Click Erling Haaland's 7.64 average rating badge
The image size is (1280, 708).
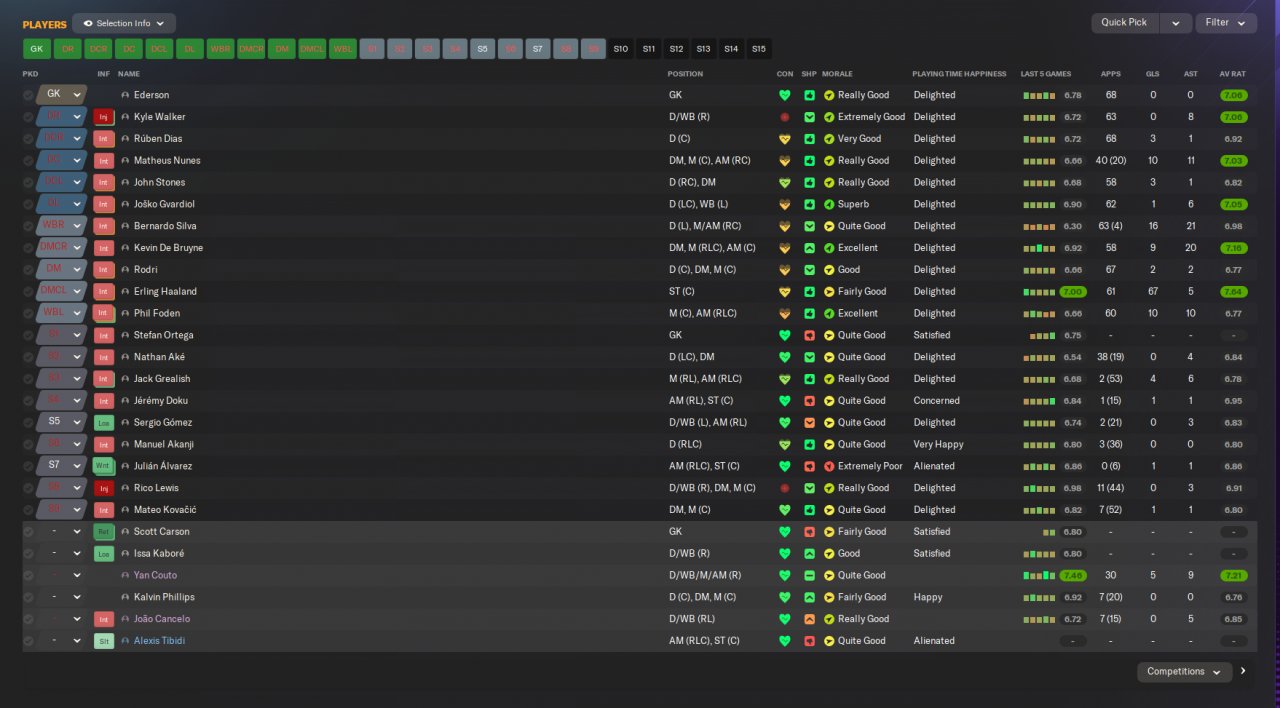point(1233,292)
